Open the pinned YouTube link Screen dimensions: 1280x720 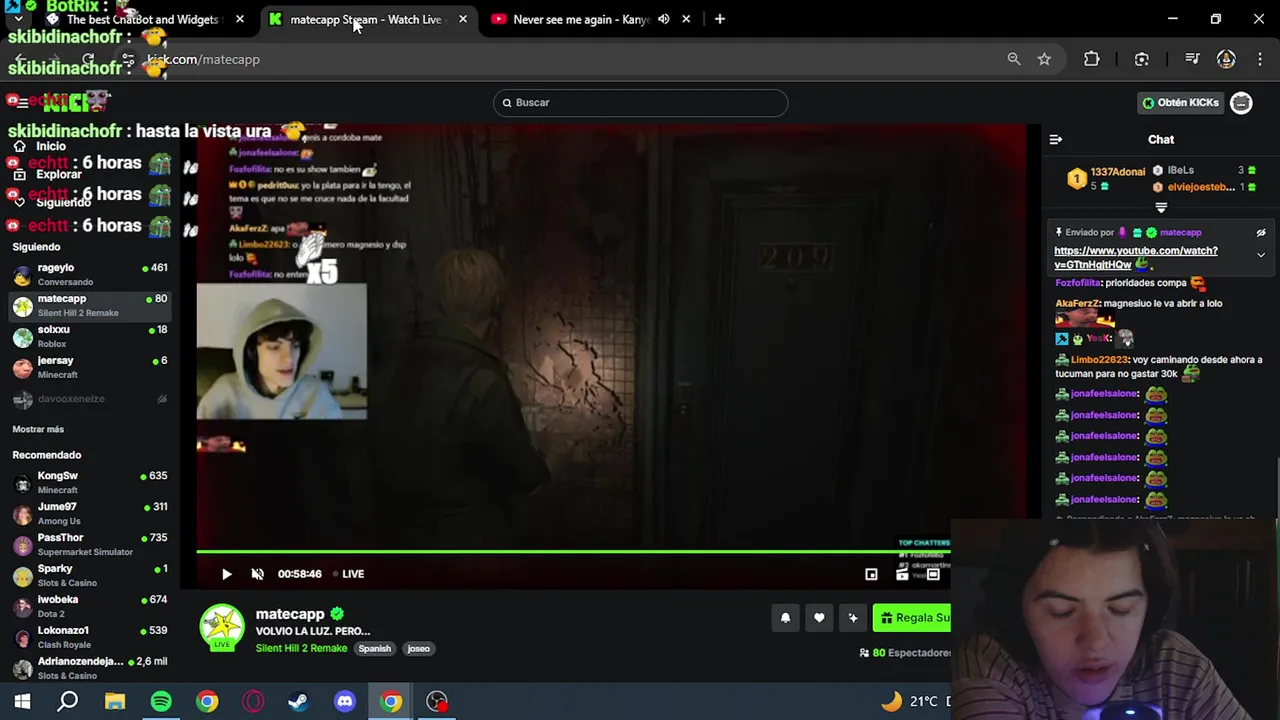click(1135, 258)
